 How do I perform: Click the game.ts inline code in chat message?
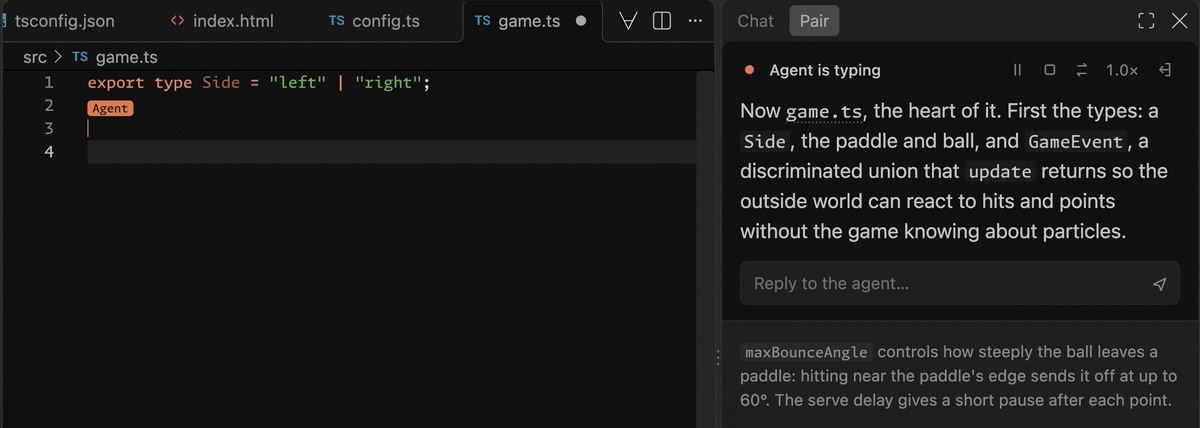tap(824, 112)
